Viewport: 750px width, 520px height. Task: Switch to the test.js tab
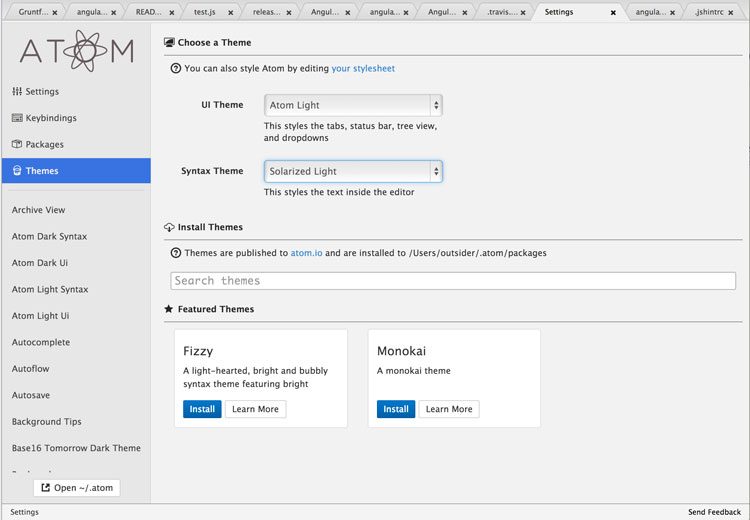point(205,12)
